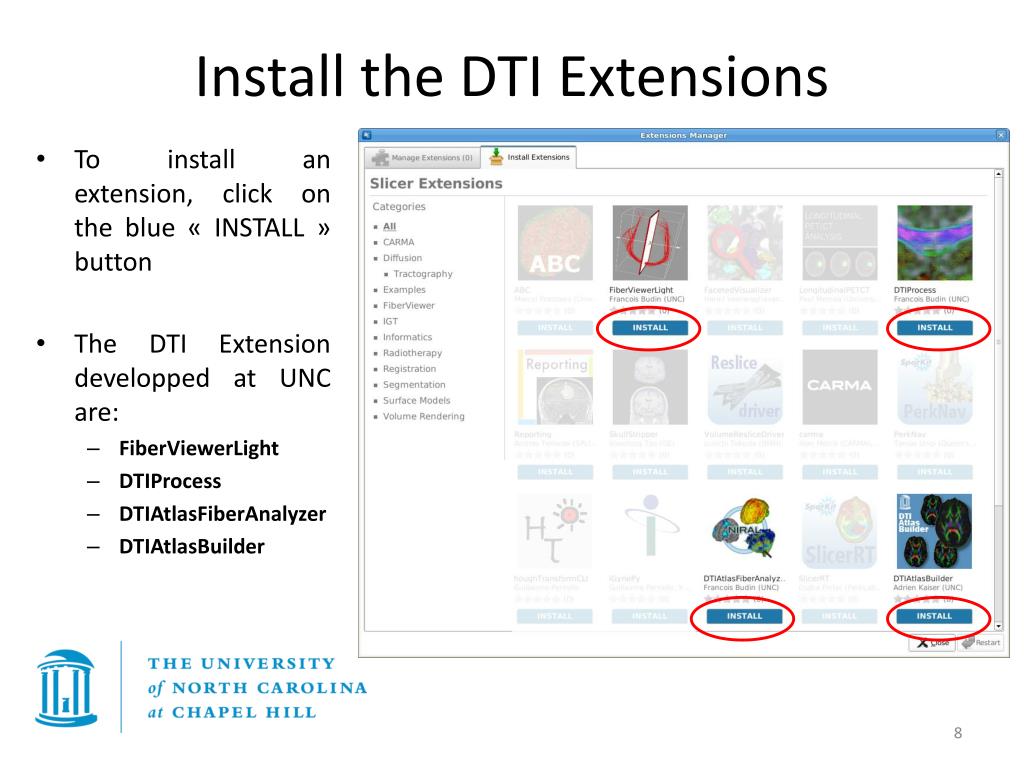The width and height of the screenshot is (1024, 768).
Task: Select the FiberViewer category
Action: [409, 306]
